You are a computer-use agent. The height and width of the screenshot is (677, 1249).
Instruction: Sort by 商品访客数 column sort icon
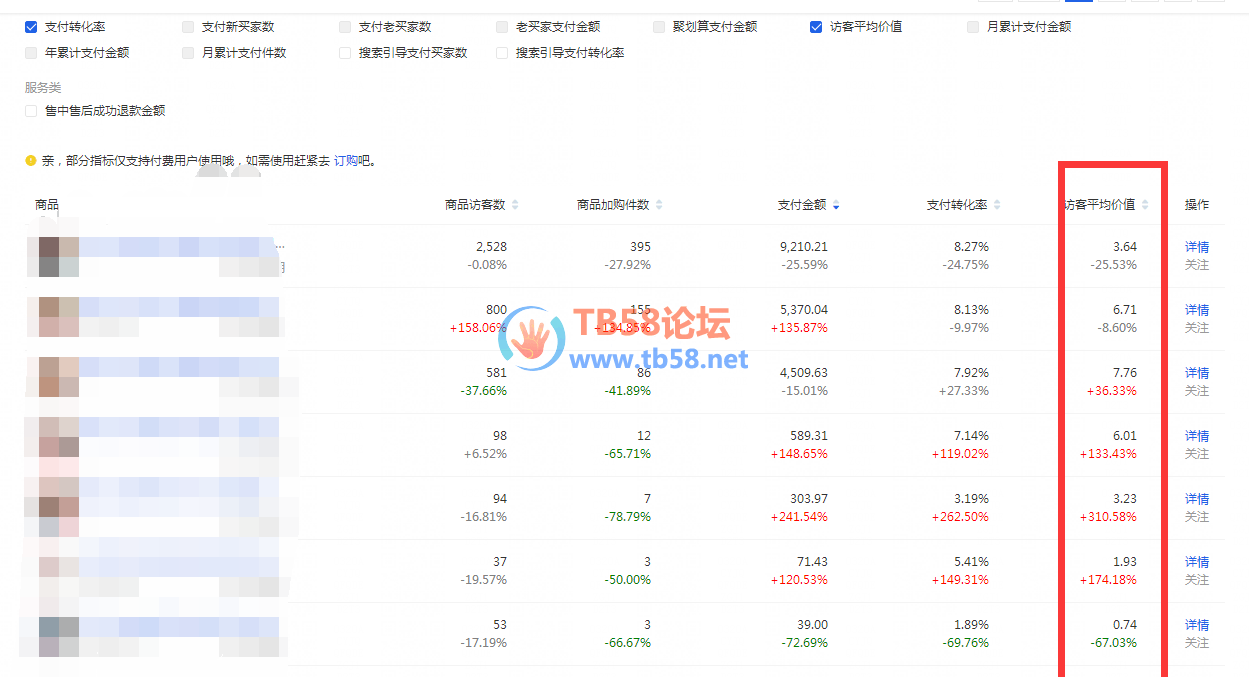point(515,205)
